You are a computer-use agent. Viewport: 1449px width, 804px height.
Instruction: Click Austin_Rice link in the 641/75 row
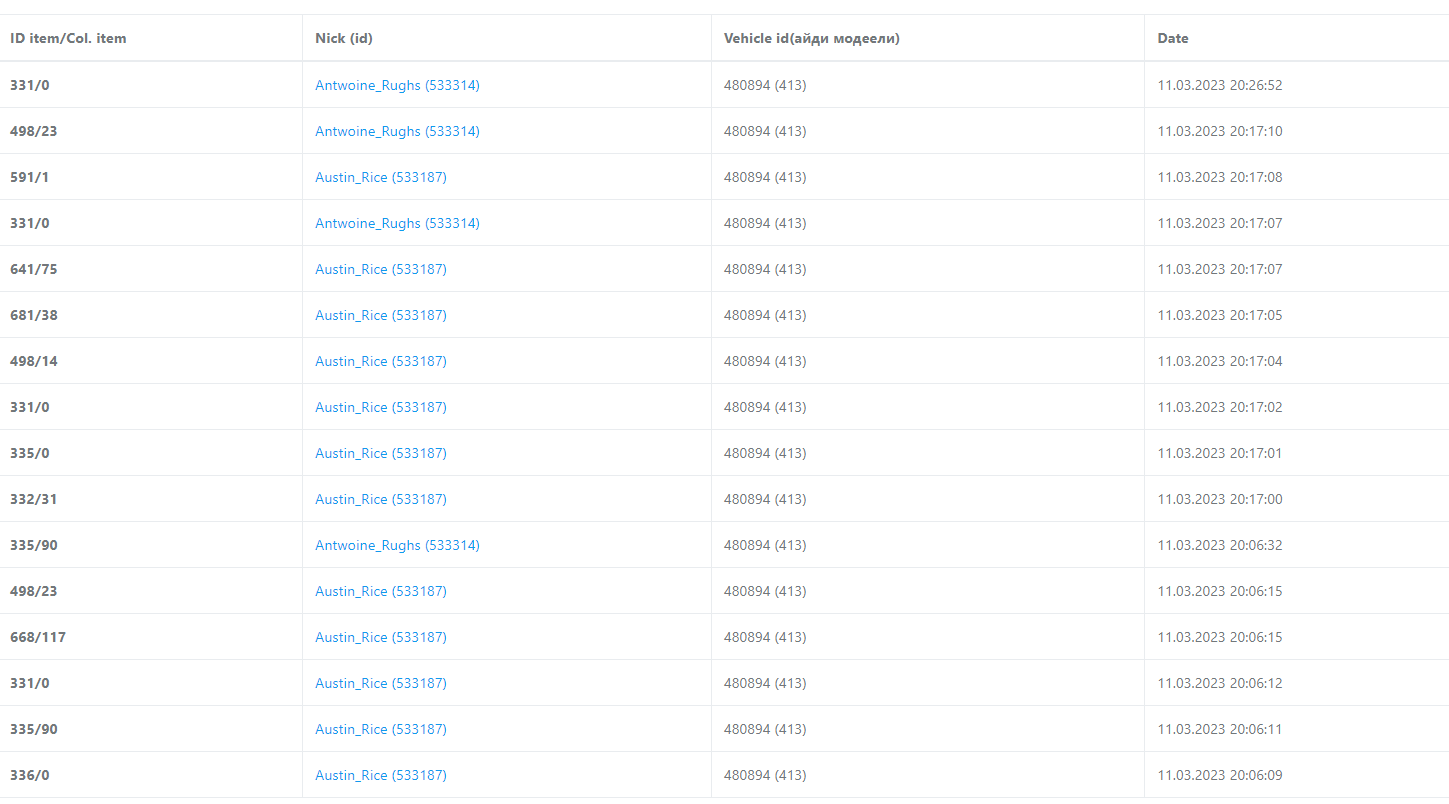click(380, 270)
